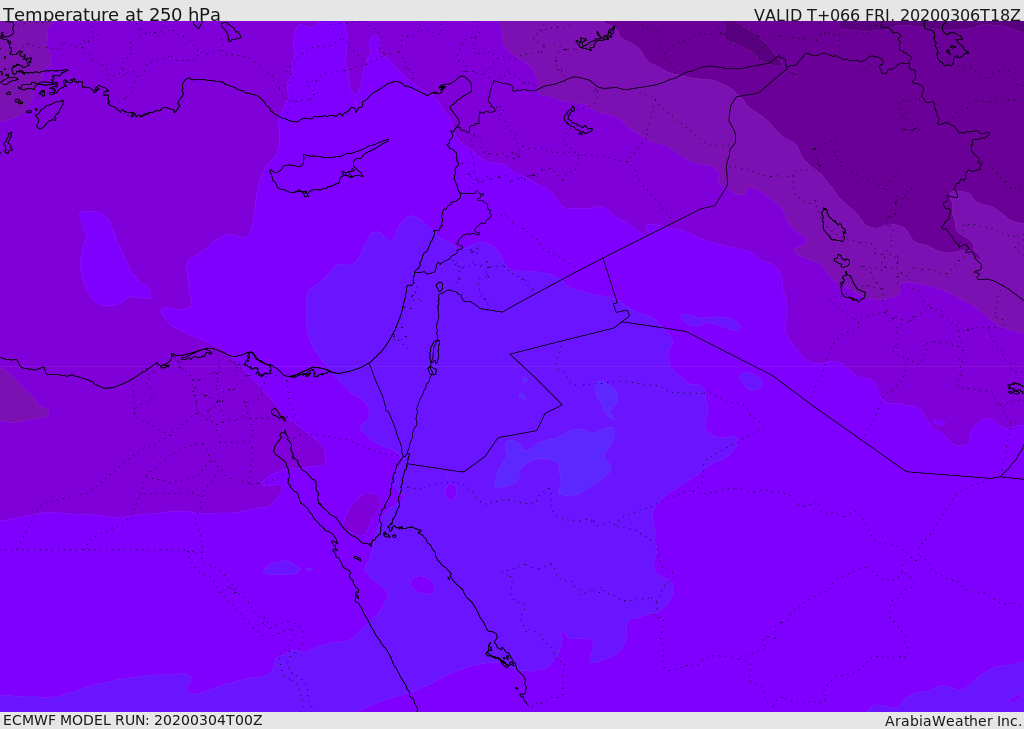Select the largest Iraqi lake outline
This screenshot has width=1024, height=729.
tap(832, 225)
